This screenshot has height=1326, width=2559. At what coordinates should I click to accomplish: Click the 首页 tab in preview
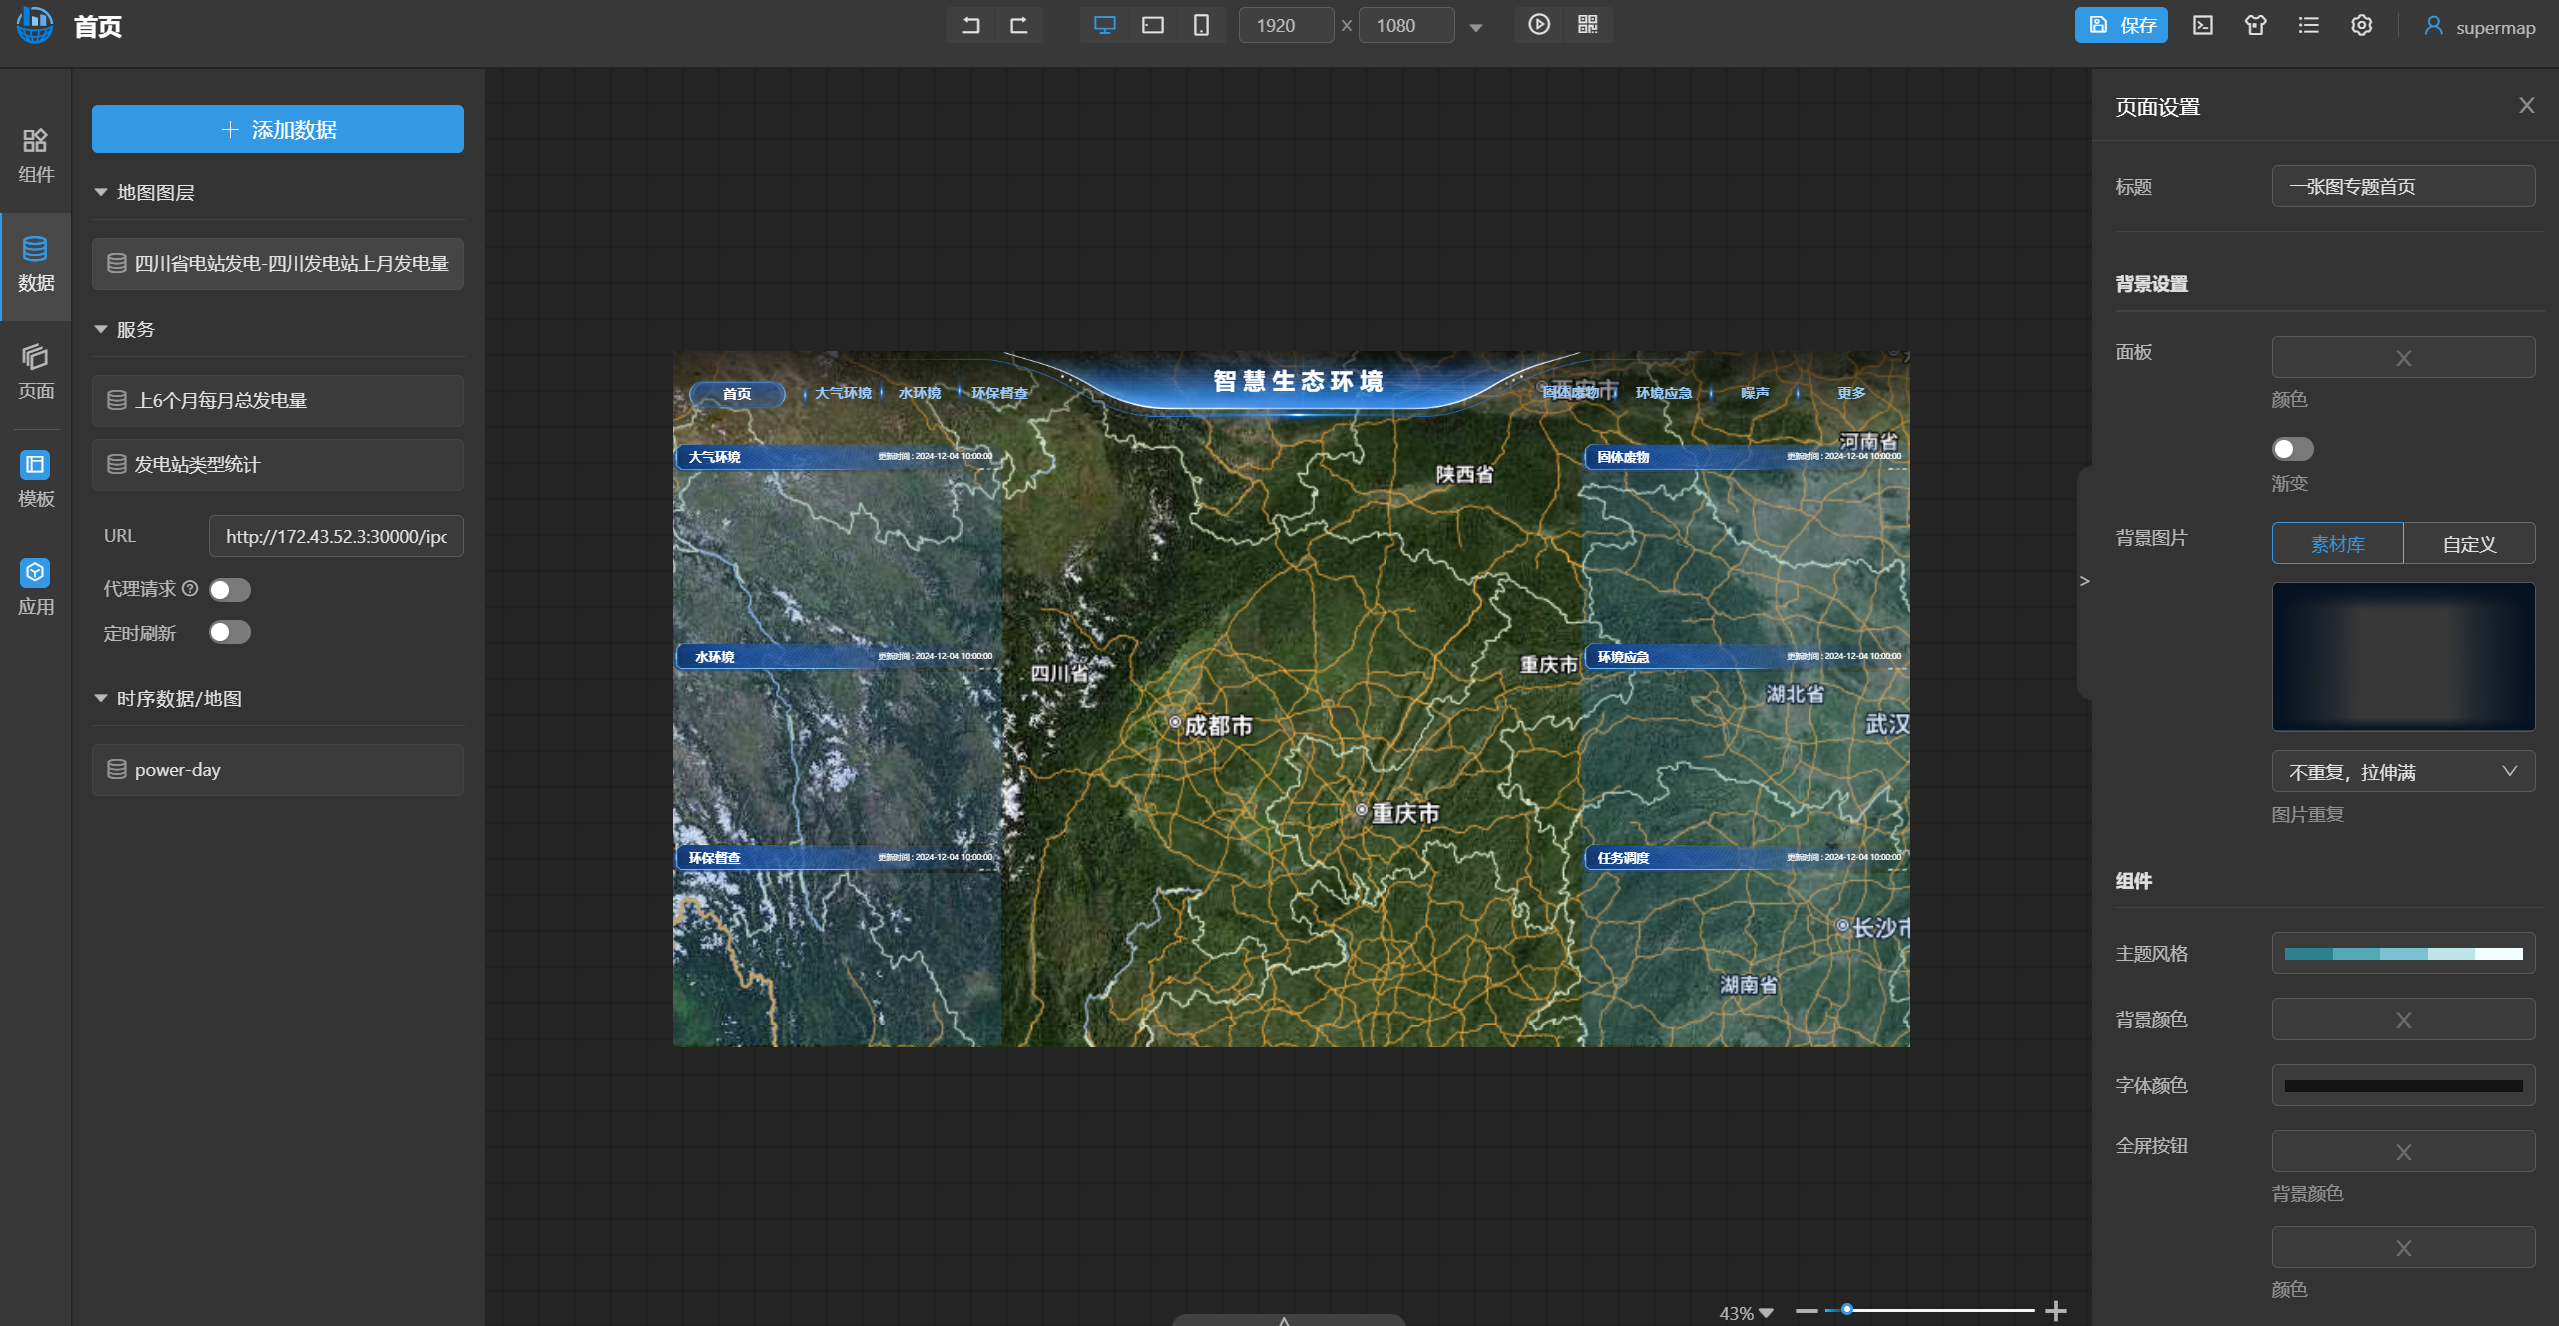pos(737,394)
